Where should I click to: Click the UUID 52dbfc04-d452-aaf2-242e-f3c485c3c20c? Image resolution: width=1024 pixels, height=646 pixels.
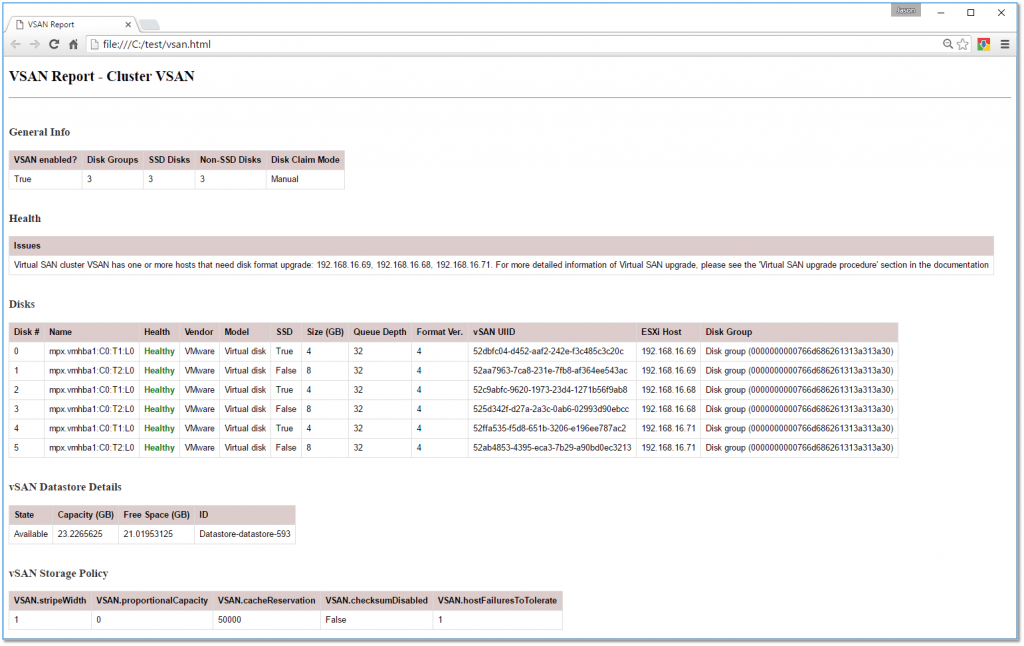point(549,351)
